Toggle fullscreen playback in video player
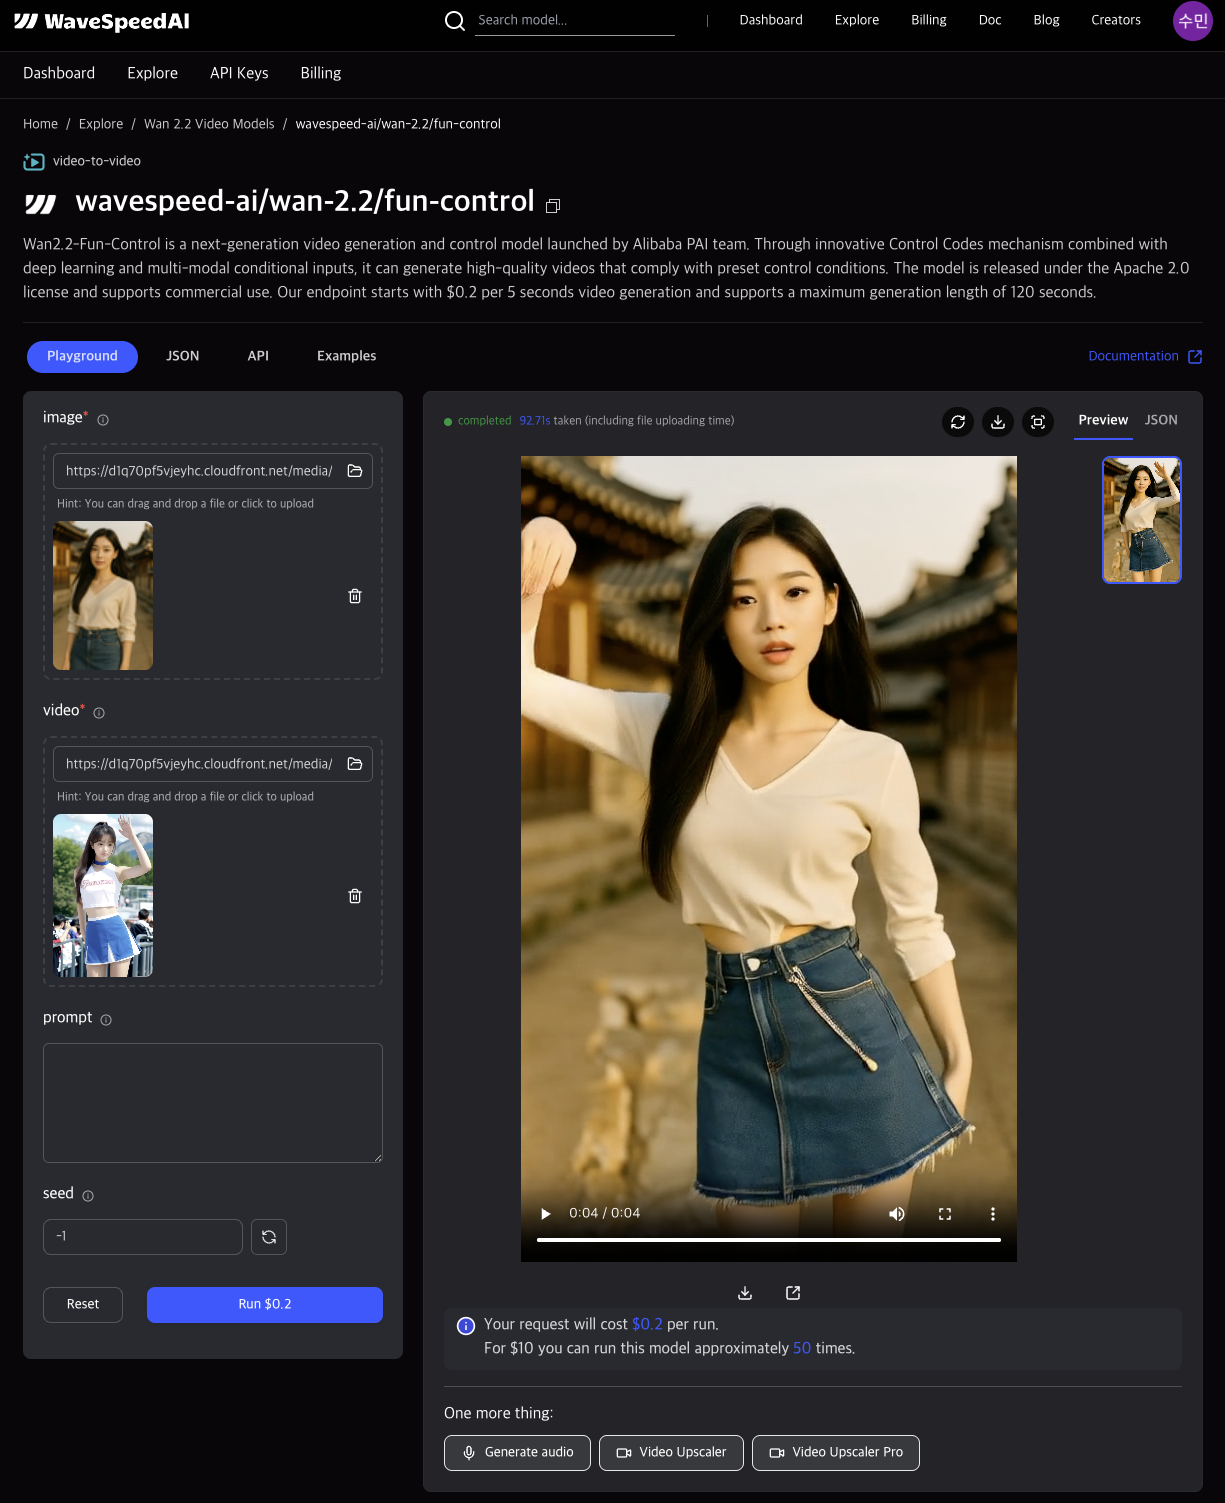 [x=944, y=1213]
